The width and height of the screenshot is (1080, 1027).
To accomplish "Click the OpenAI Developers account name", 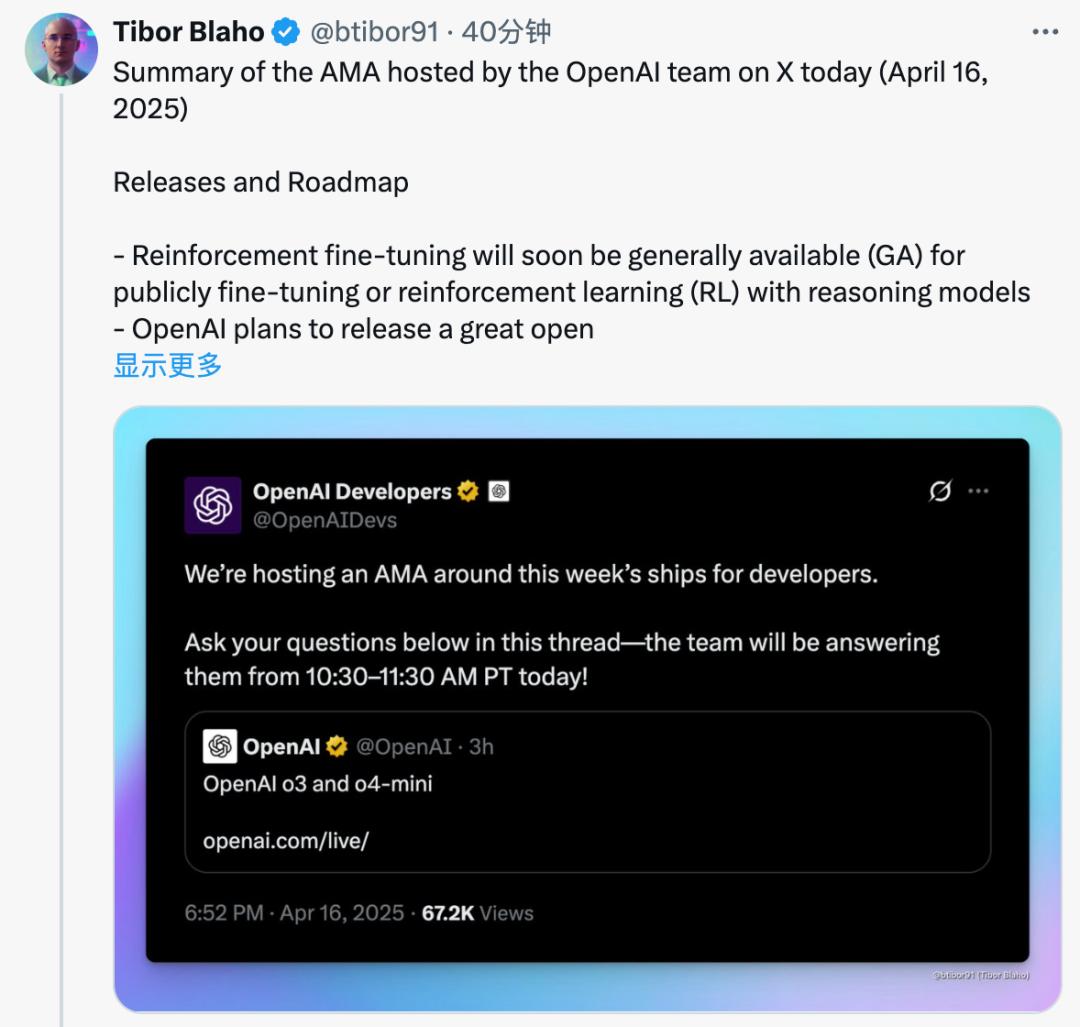I will [352, 491].
